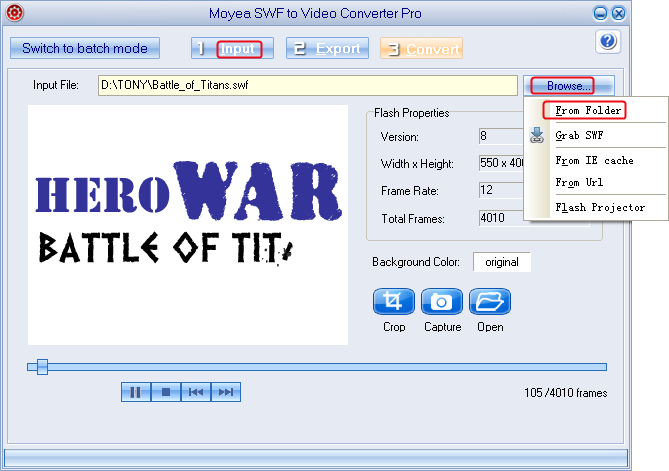Image resolution: width=669 pixels, height=471 pixels.
Task: Minimize the converter window
Action: (x=600, y=13)
